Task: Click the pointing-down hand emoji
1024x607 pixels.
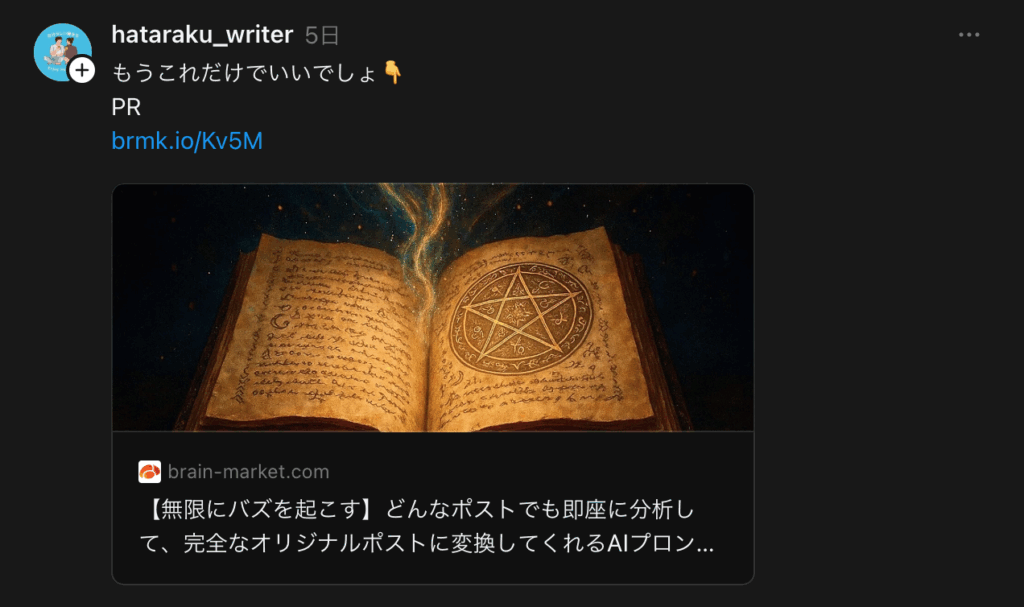Action: [x=392, y=72]
